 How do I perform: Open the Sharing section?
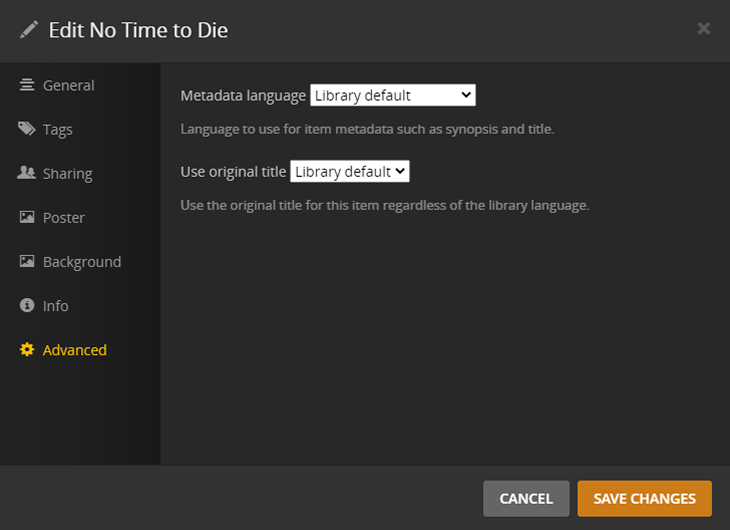pos(55,174)
